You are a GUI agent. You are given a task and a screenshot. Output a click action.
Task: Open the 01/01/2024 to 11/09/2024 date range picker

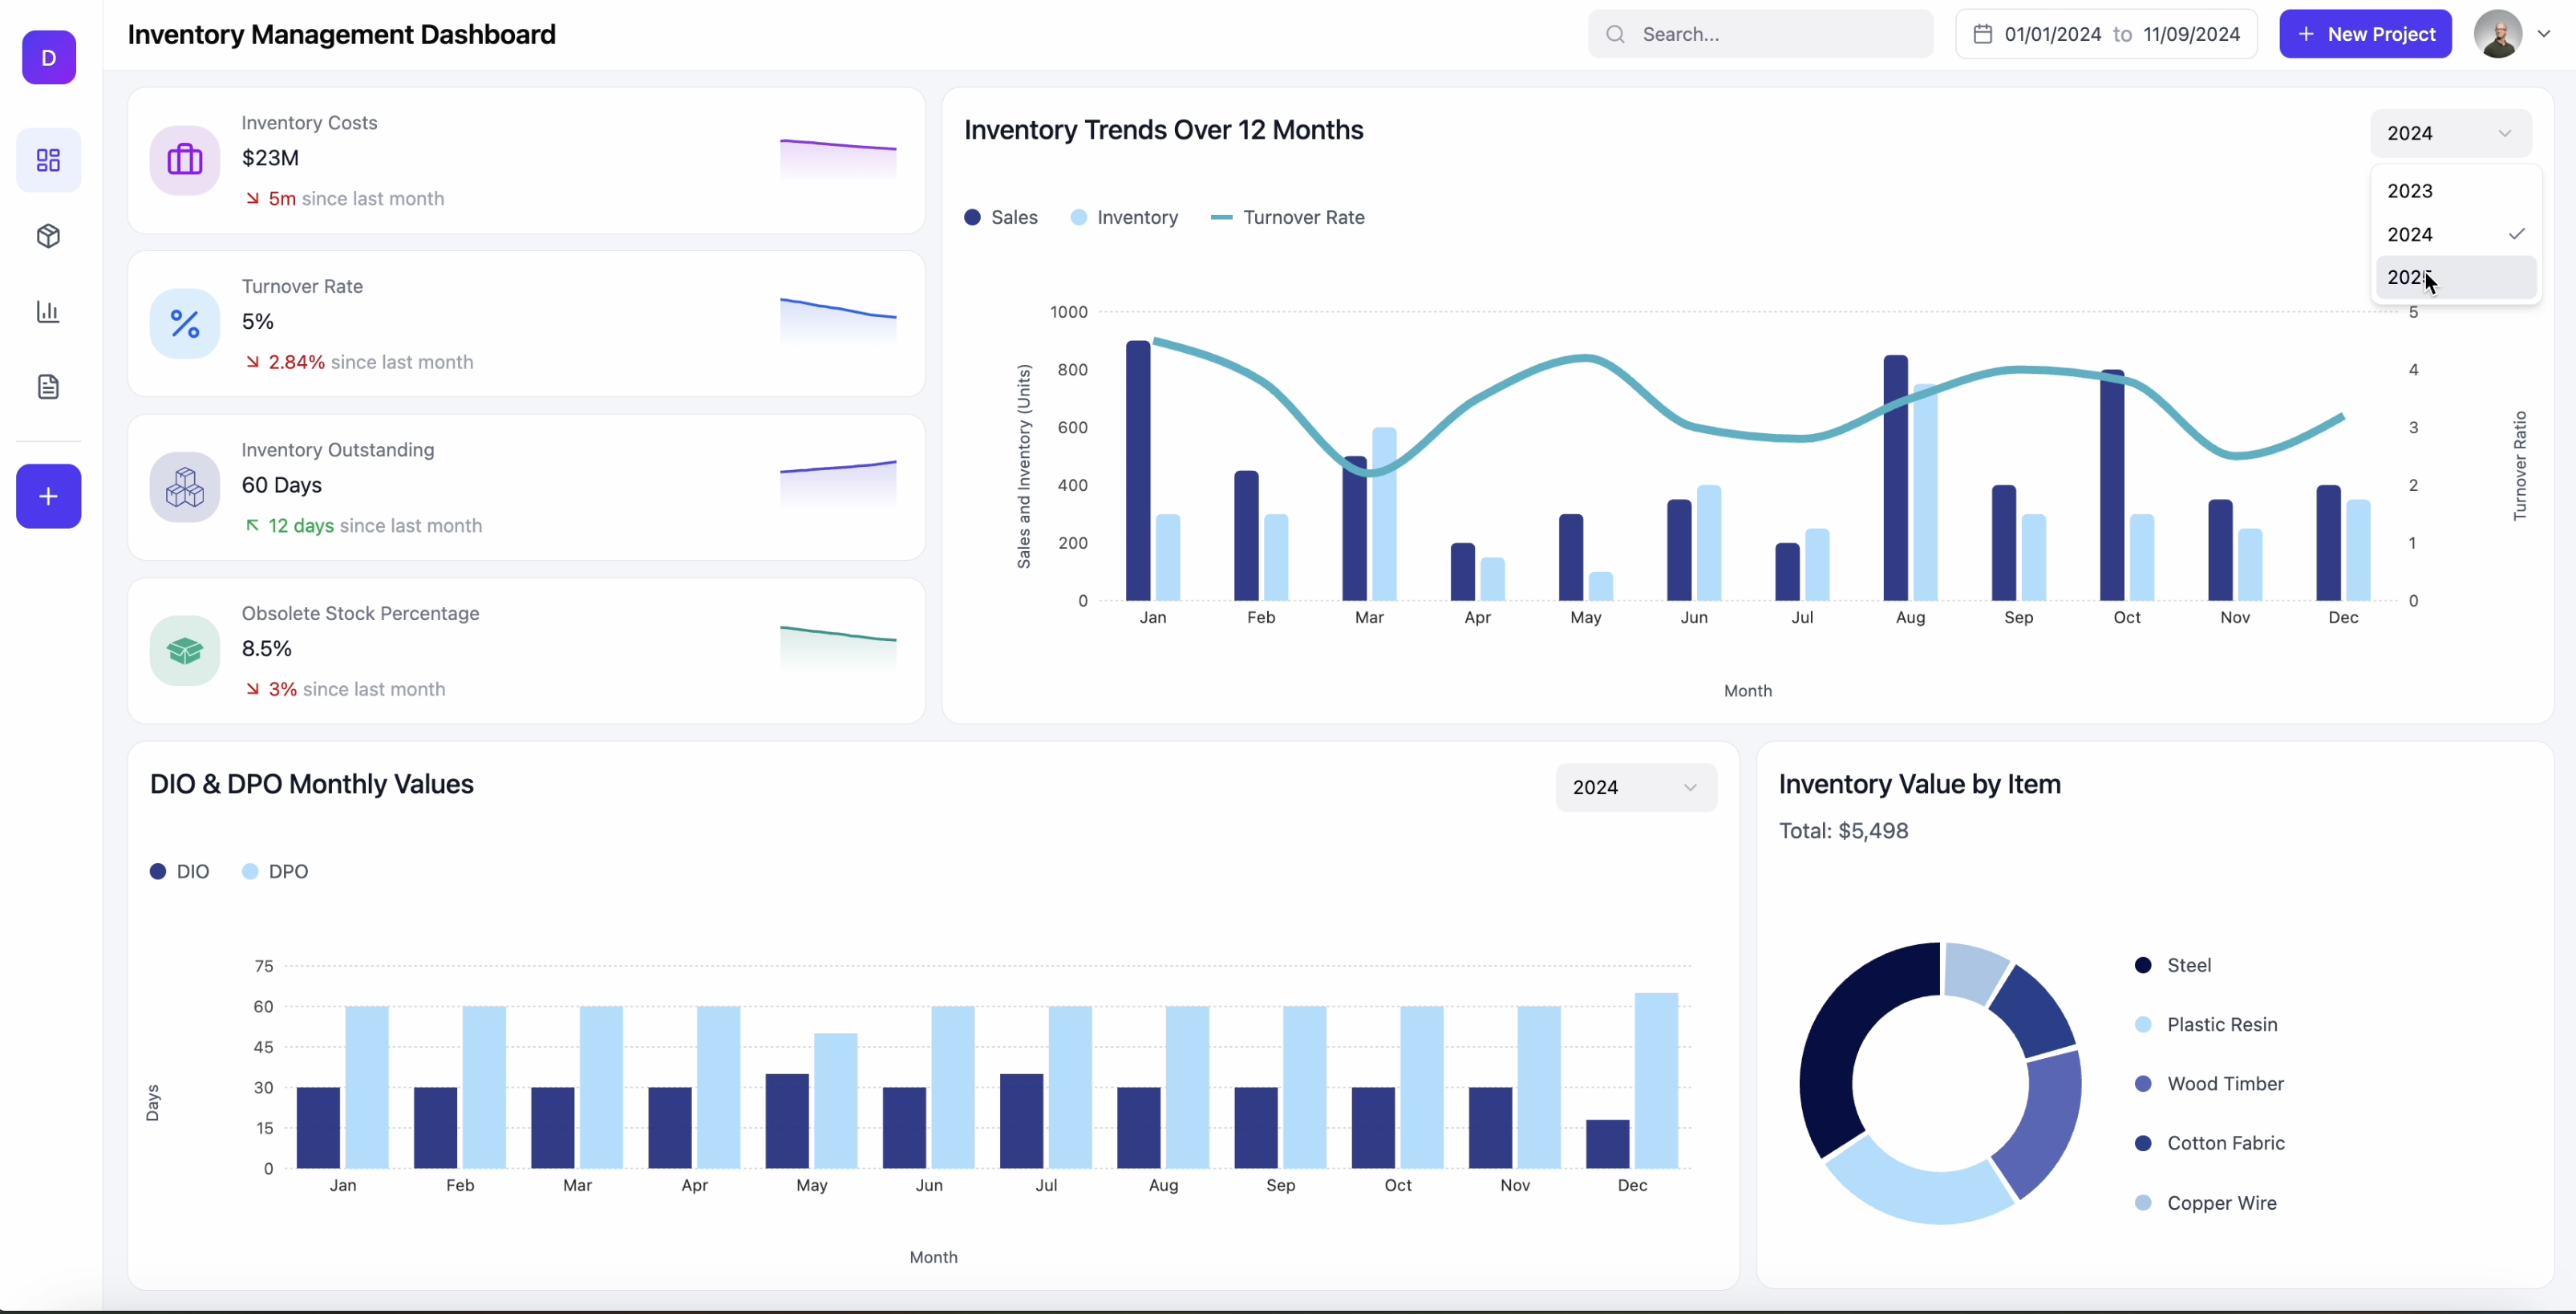tap(2106, 34)
